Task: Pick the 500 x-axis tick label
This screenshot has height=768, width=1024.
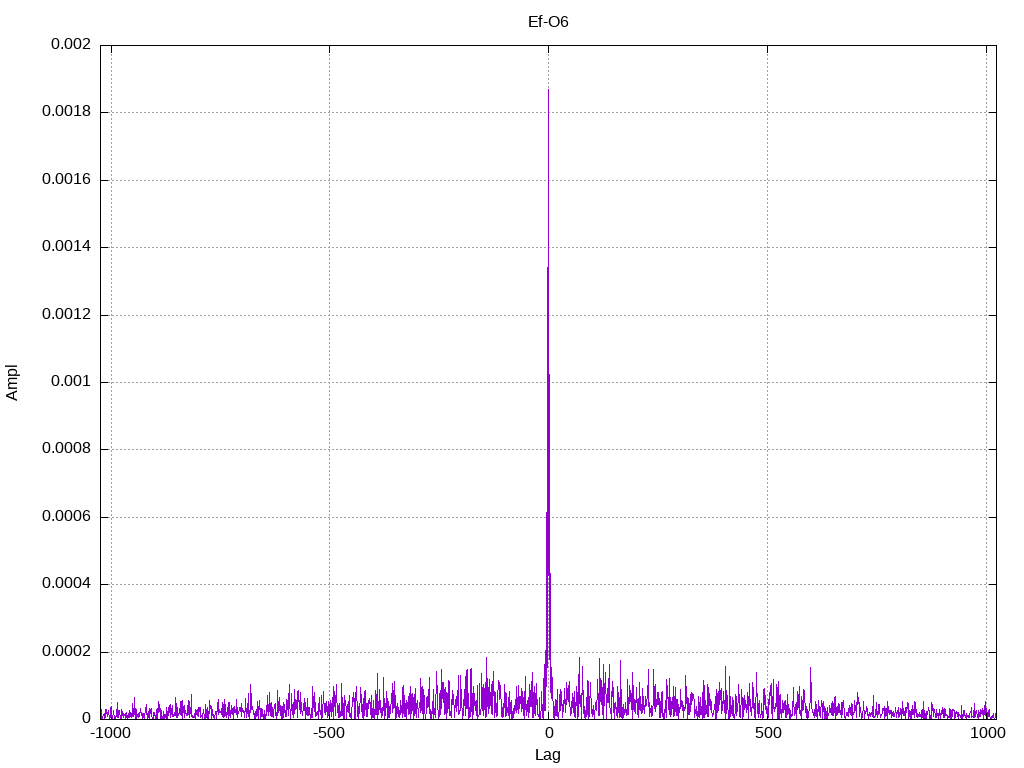Action: [x=767, y=734]
